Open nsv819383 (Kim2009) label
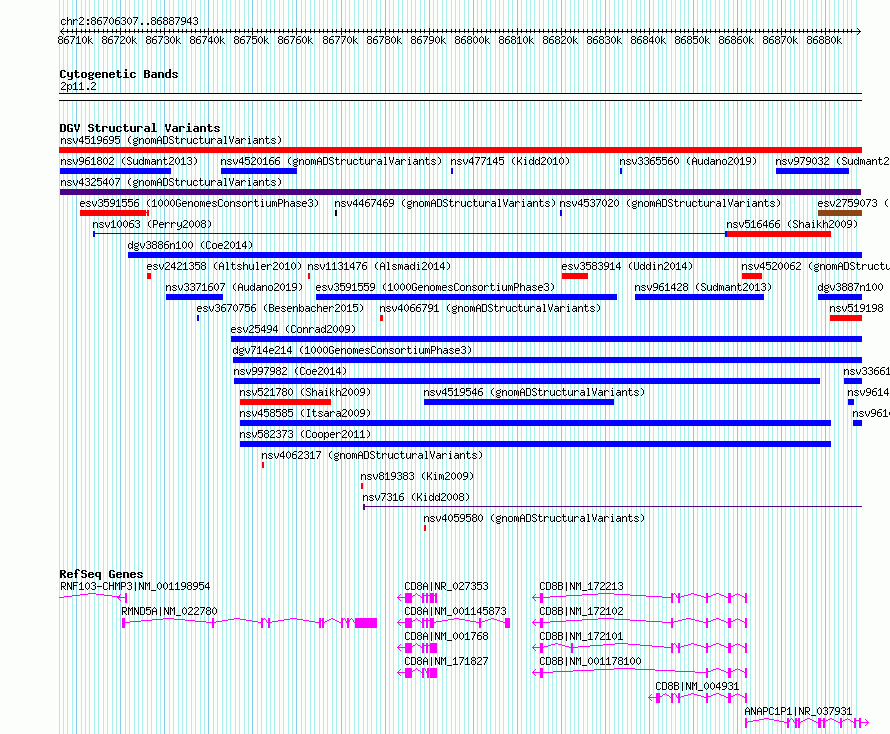This screenshot has width=890, height=734. [x=417, y=476]
